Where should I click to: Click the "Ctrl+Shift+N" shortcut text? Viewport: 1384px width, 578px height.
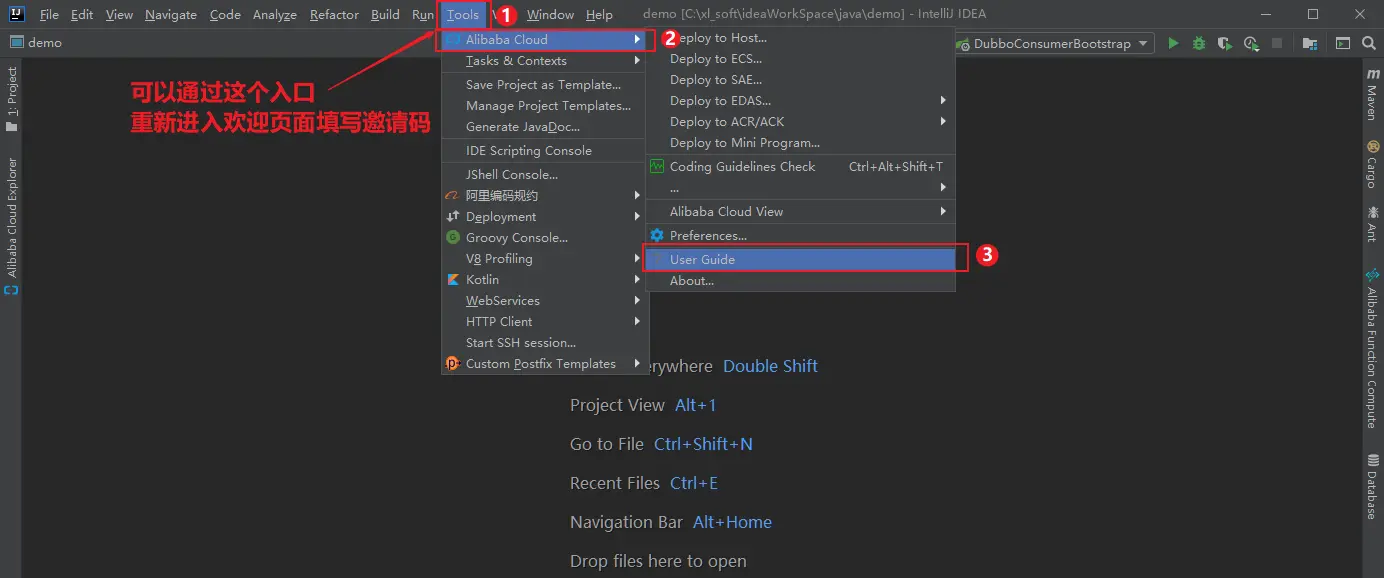[x=703, y=444]
